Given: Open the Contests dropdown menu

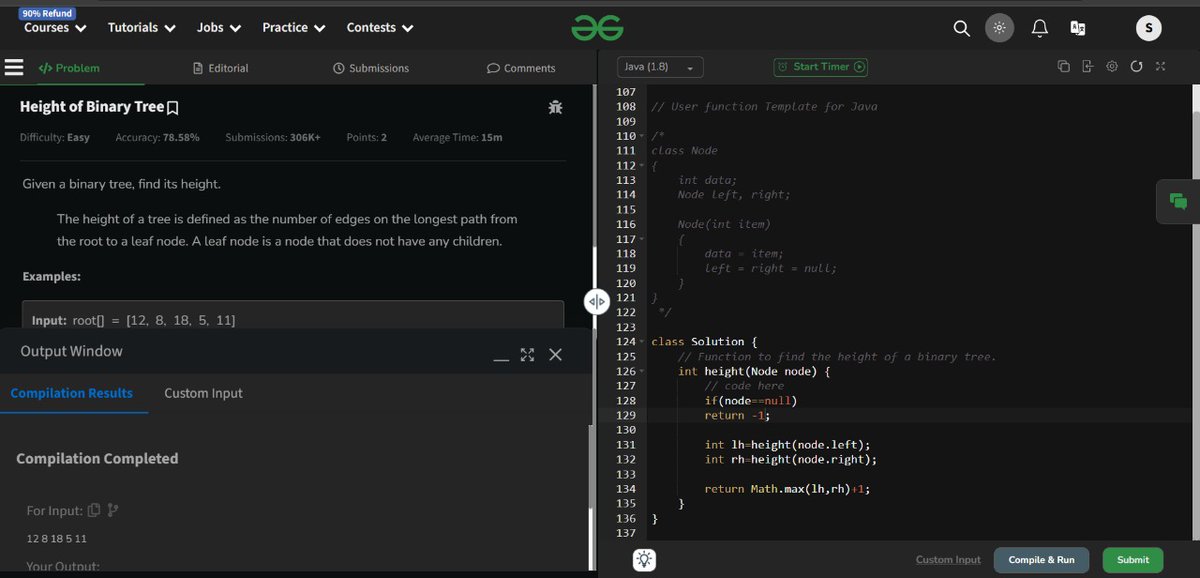Looking at the screenshot, I should (381, 28).
